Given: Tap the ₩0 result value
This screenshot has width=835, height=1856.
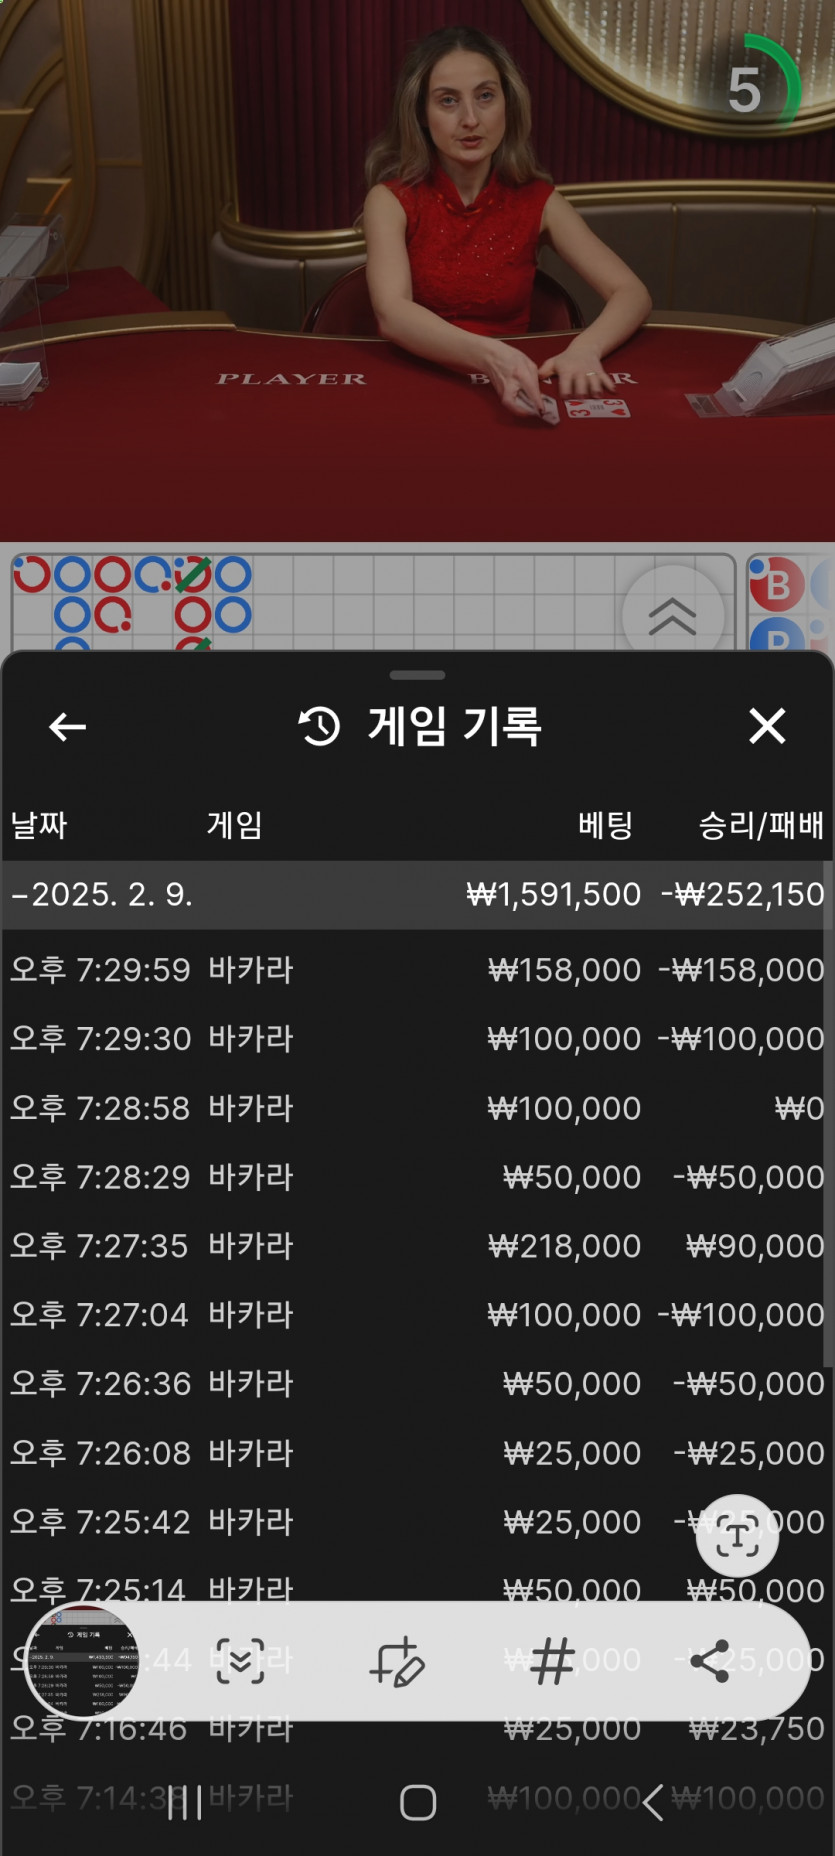Looking at the screenshot, I should (x=799, y=1108).
